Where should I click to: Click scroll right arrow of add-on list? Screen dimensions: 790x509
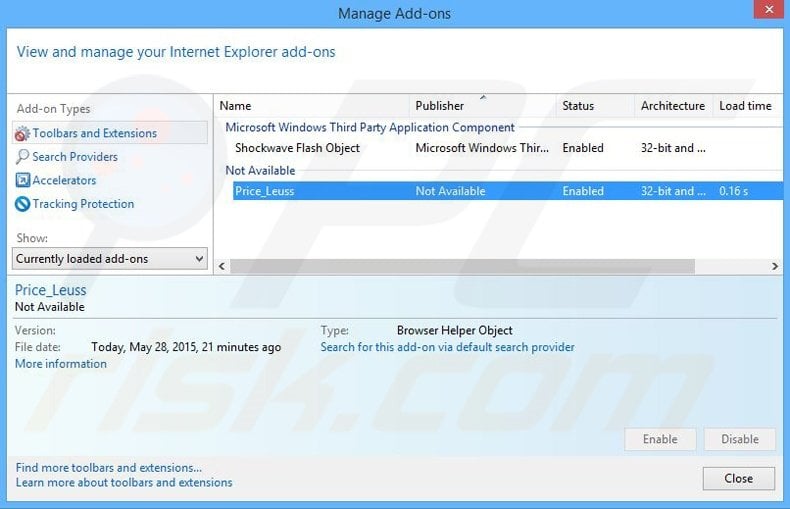(x=775, y=266)
